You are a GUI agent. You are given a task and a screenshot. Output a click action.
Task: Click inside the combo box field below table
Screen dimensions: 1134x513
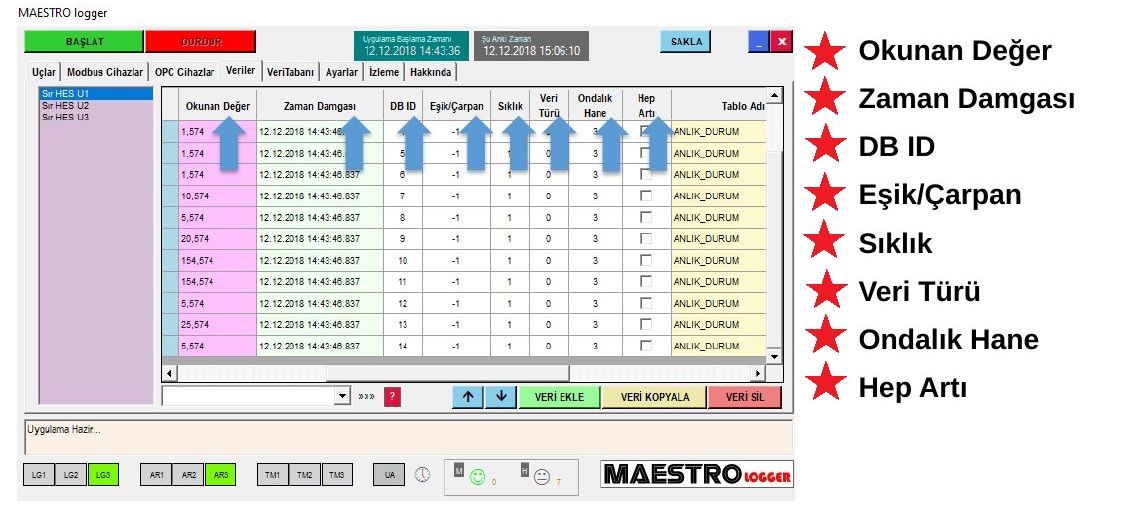click(x=249, y=397)
